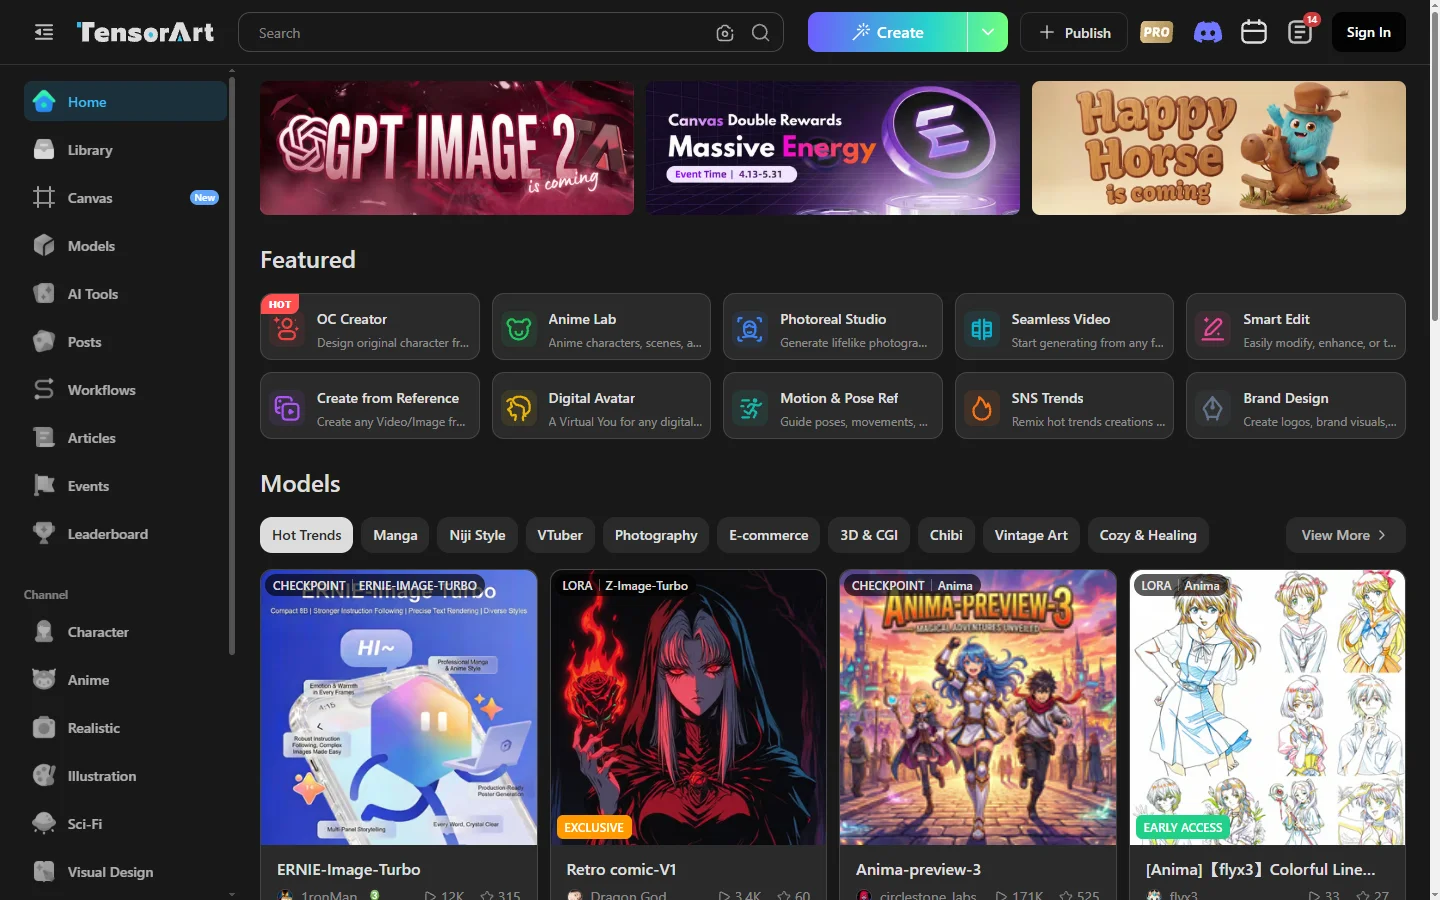This screenshot has height=900, width=1440.
Task: Expand the Create button dropdown arrow
Action: click(988, 32)
